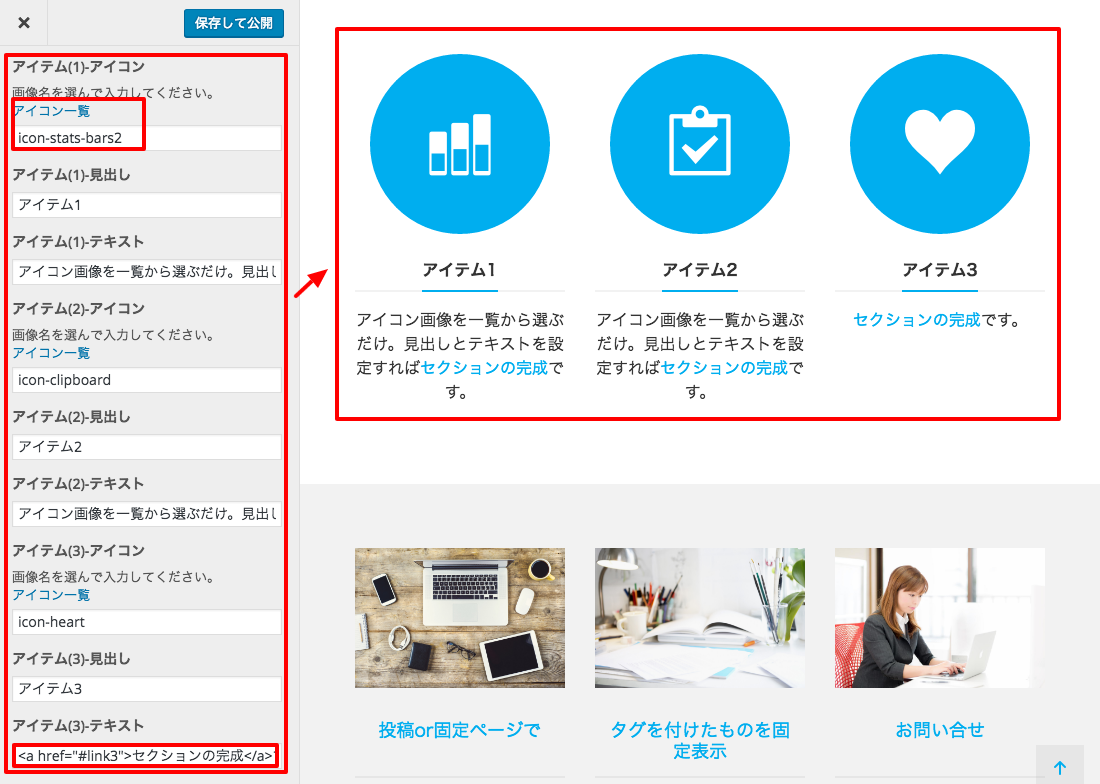The height and width of the screenshot is (784, 1100).
Task: Open セクションの完成 link under アイテム2
Action: pos(724,367)
